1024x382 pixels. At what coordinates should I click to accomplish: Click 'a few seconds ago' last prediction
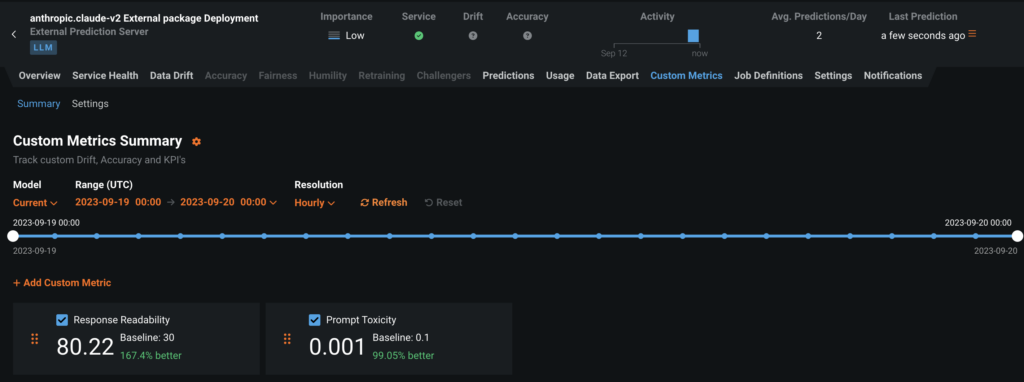point(922,36)
